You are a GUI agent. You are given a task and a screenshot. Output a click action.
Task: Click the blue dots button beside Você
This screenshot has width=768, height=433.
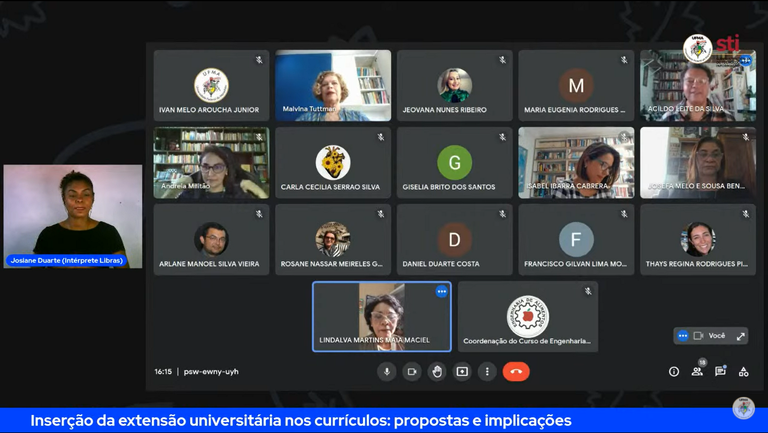tap(683, 336)
